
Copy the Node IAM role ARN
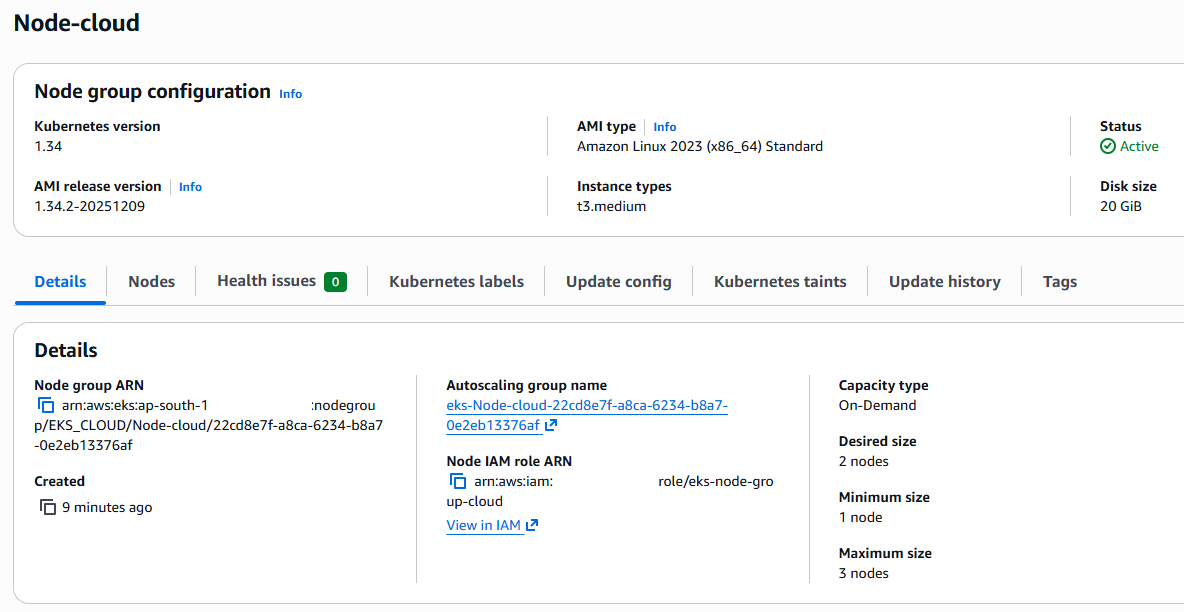(x=458, y=481)
